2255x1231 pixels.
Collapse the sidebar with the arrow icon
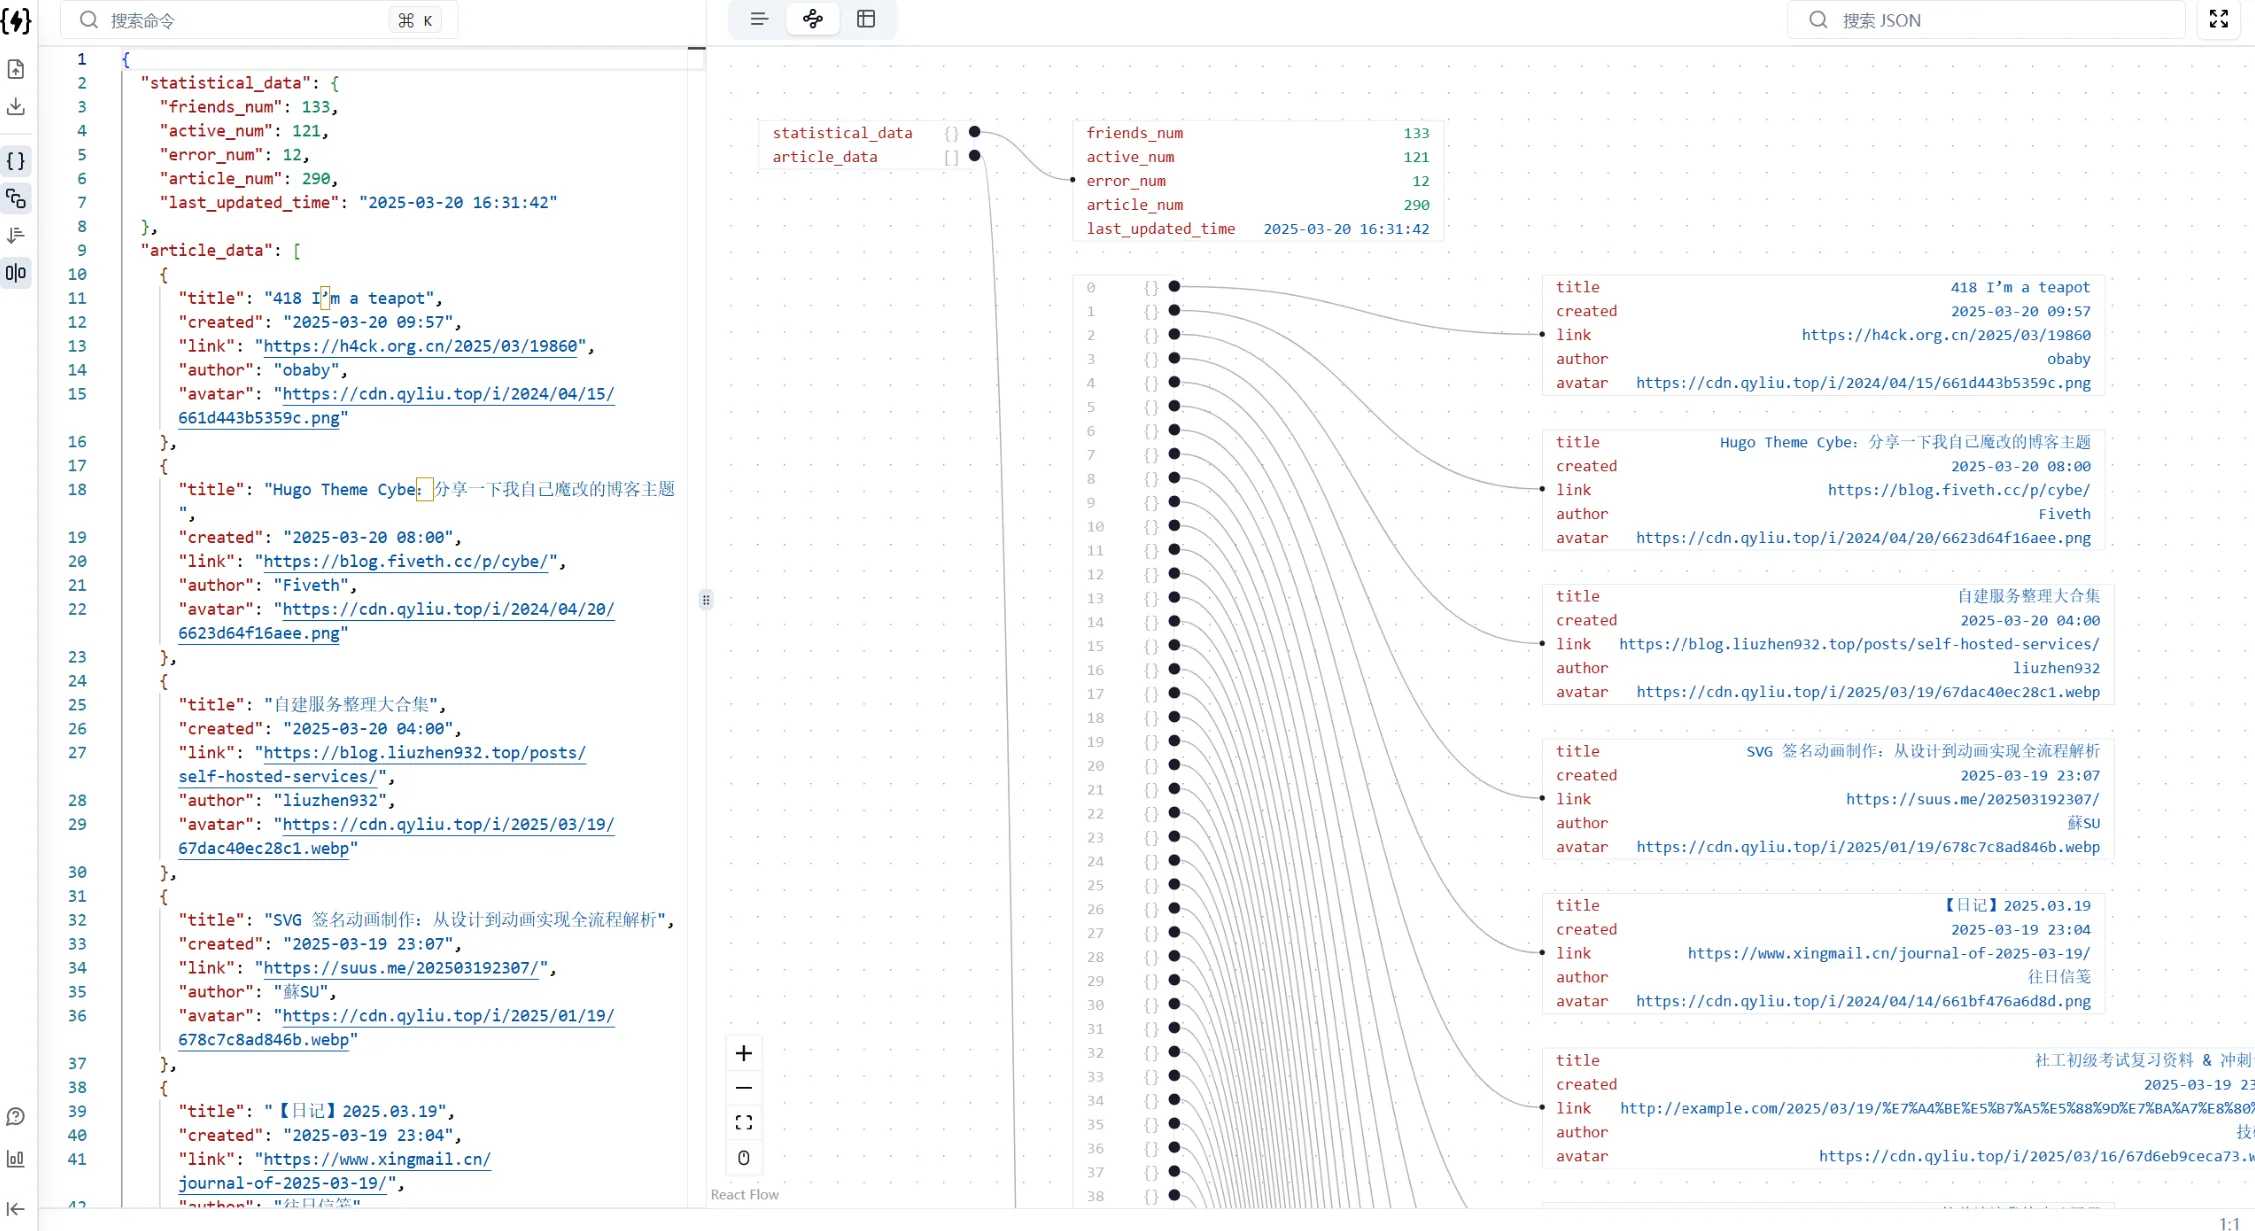(x=15, y=1209)
